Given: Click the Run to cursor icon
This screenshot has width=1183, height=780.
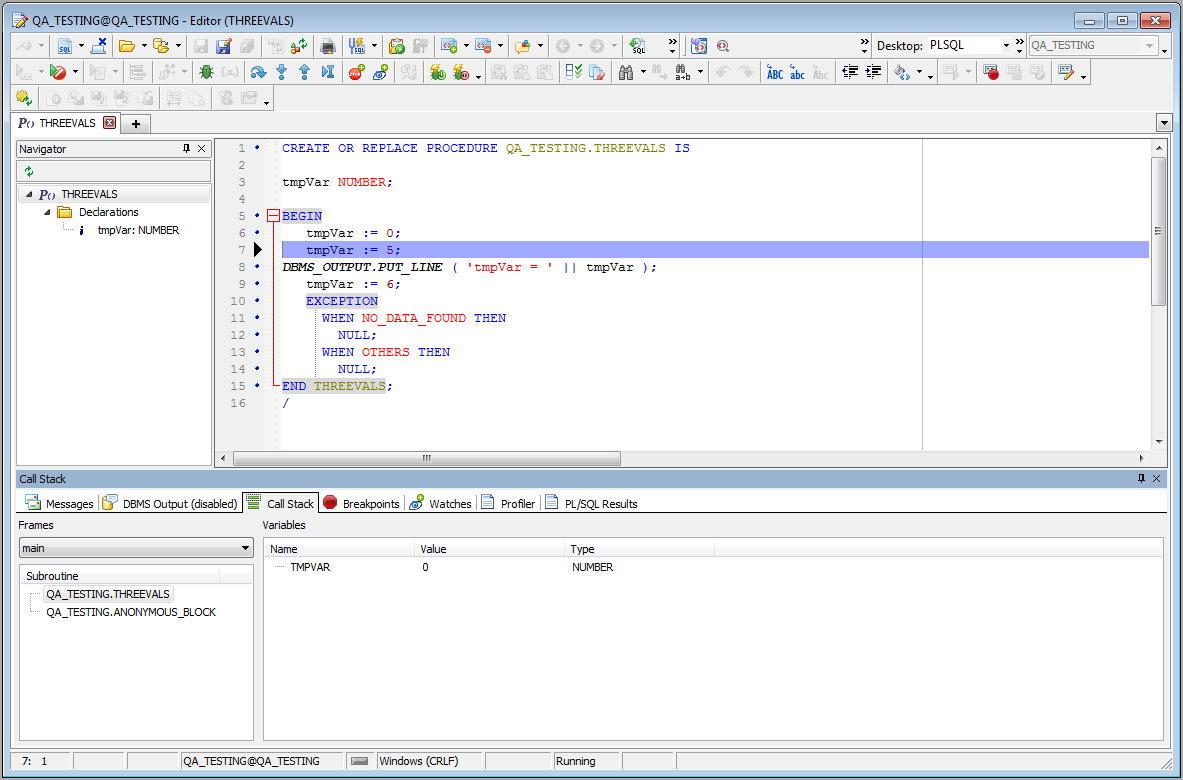Looking at the screenshot, I should click(327, 71).
